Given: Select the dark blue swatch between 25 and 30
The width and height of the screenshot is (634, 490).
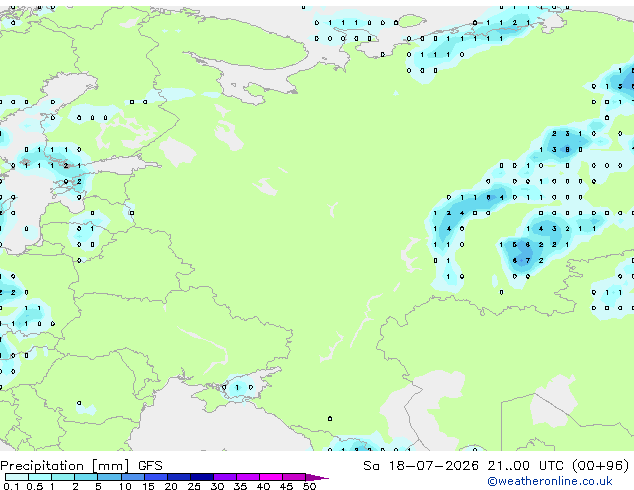Looking at the screenshot, I should pyautogui.click(x=202, y=477).
